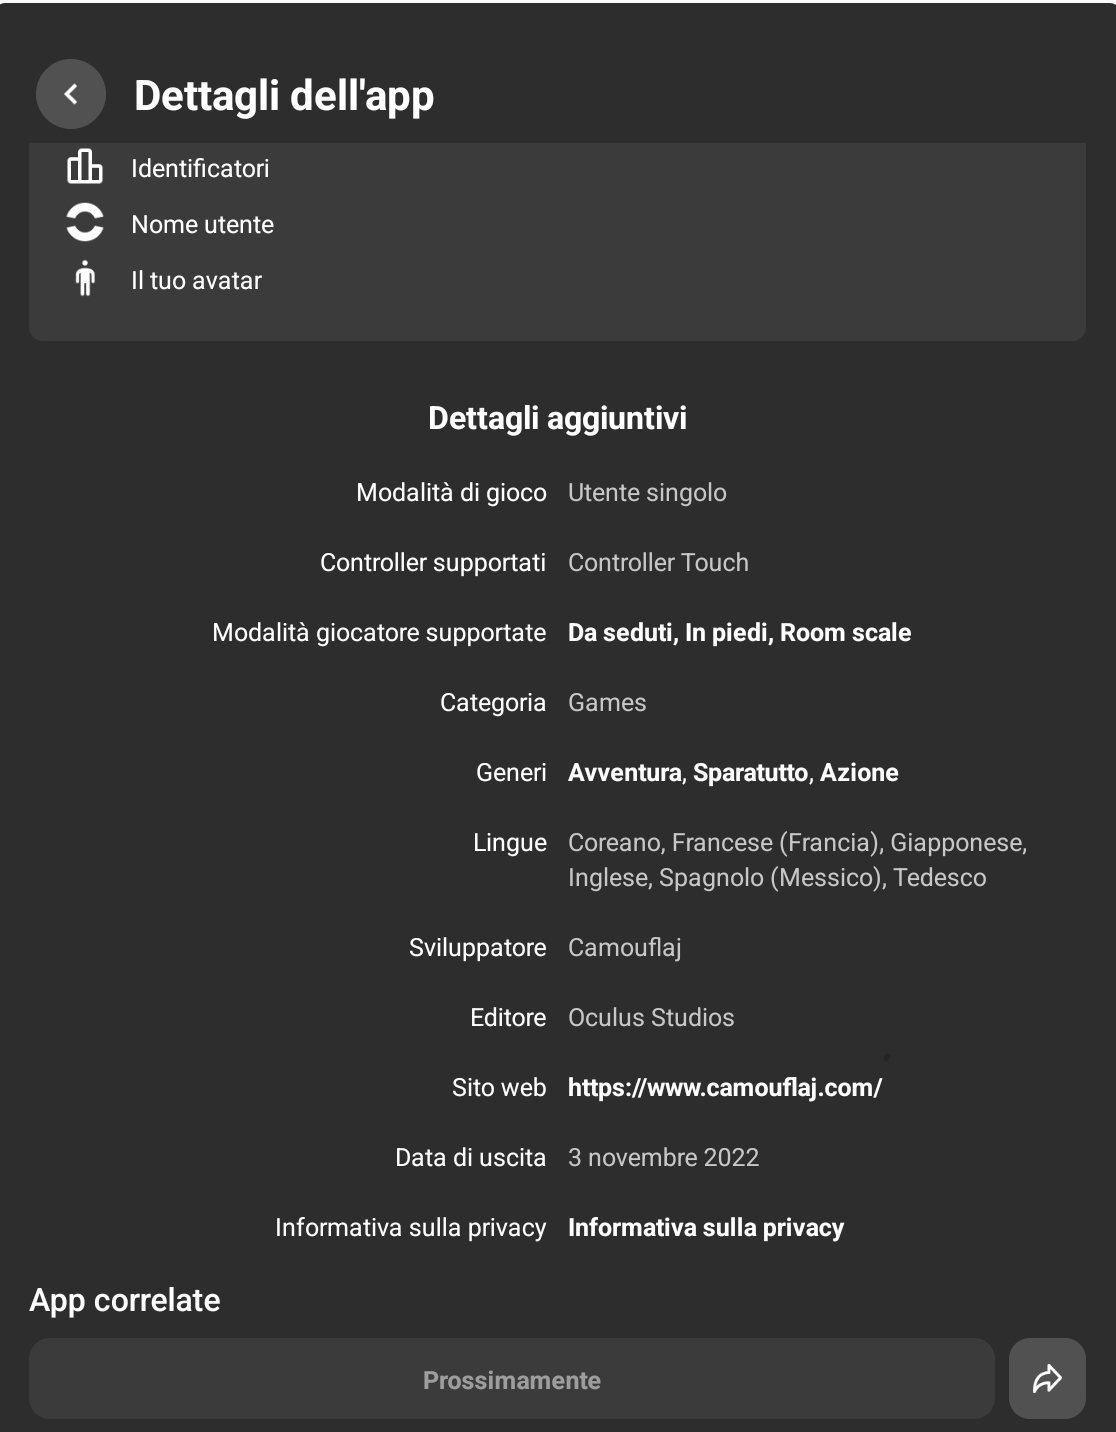Share the app using arrow icon
1116x1432 pixels.
coord(1047,1379)
